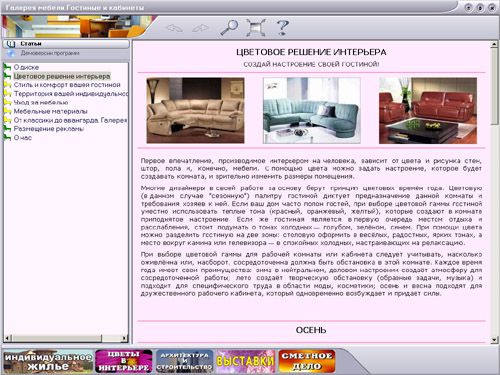Open От классики до авангарда gallery
500x375 pixels.
pyautogui.click(x=71, y=120)
